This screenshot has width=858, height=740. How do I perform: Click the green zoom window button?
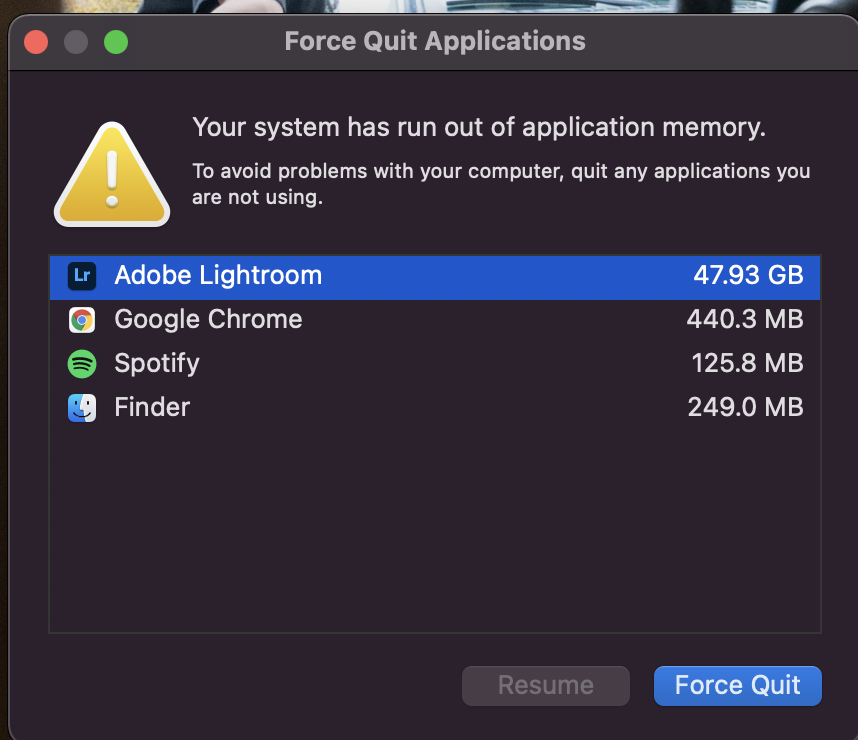coord(116,42)
